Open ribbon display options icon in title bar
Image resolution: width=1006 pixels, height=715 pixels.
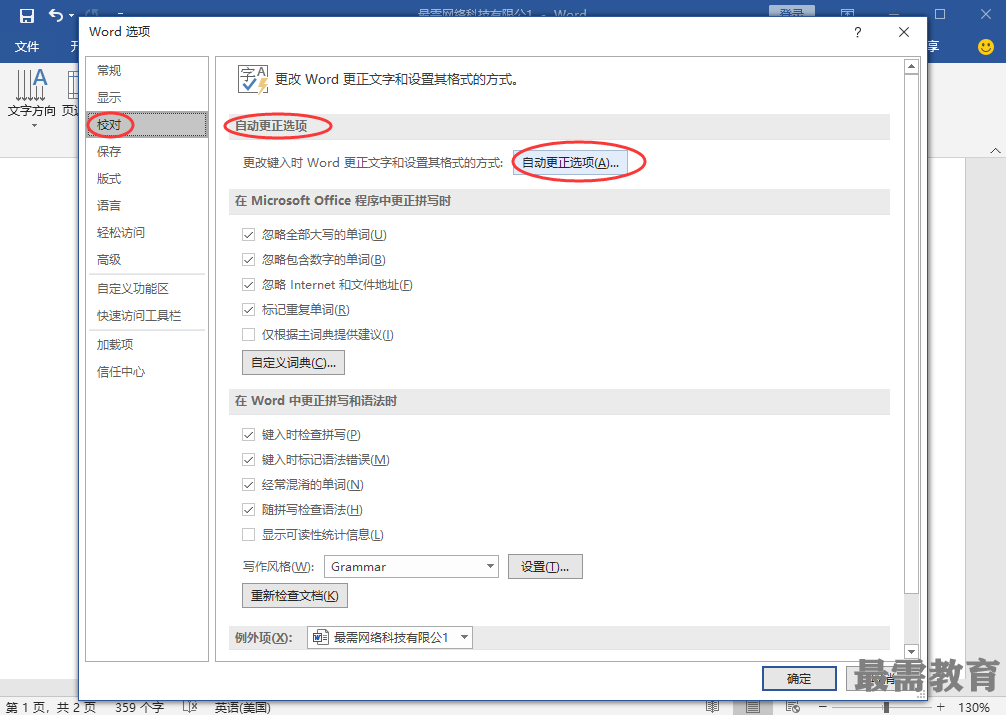(848, 13)
